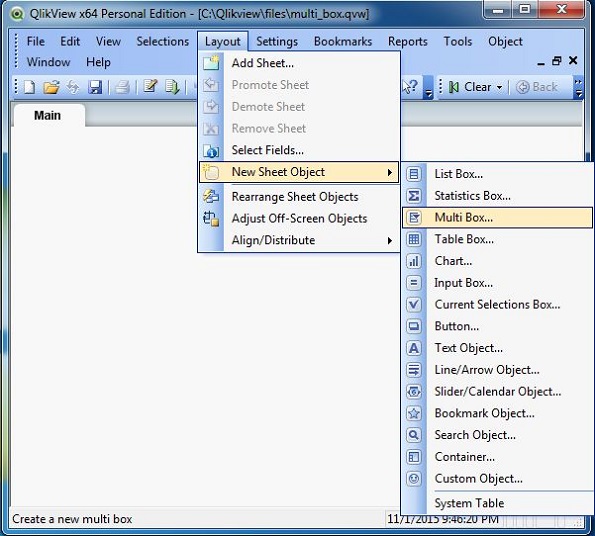595x536 pixels.
Task: Choose Container... from the submenu
Action: click(497, 457)
